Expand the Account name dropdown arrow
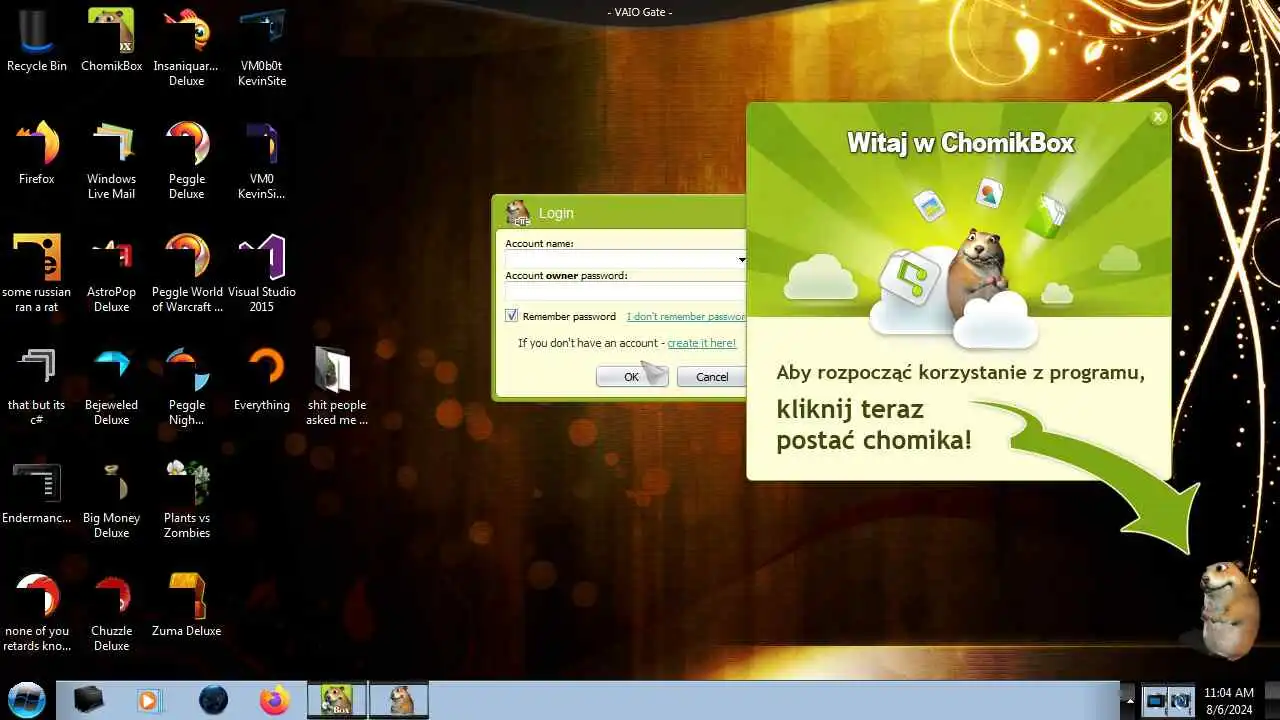This screenshot has height=720, width=1280. coord(741,260)
